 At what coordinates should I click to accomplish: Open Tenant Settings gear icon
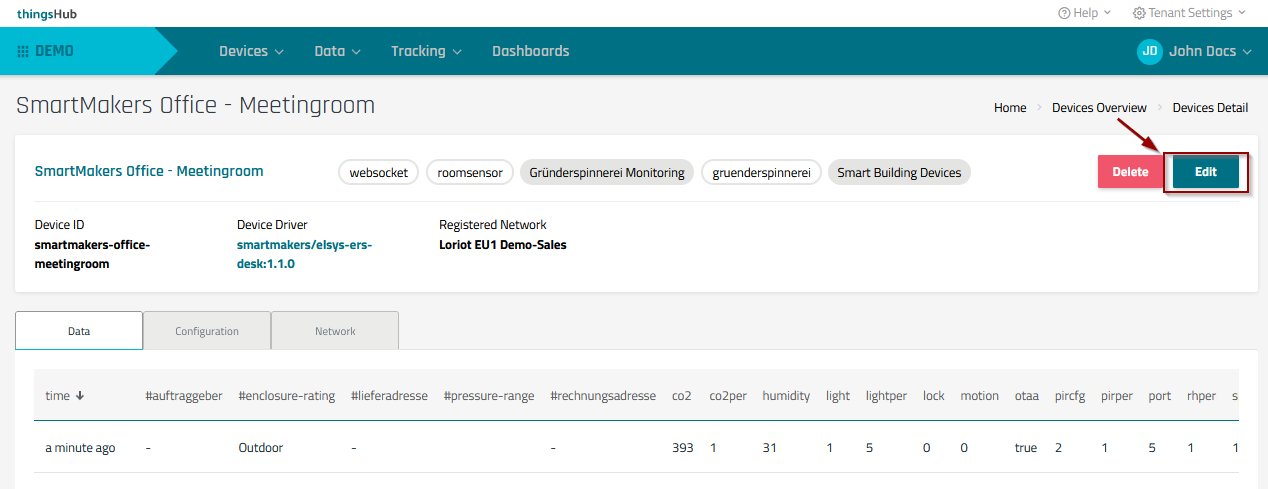coord(1139,13)
